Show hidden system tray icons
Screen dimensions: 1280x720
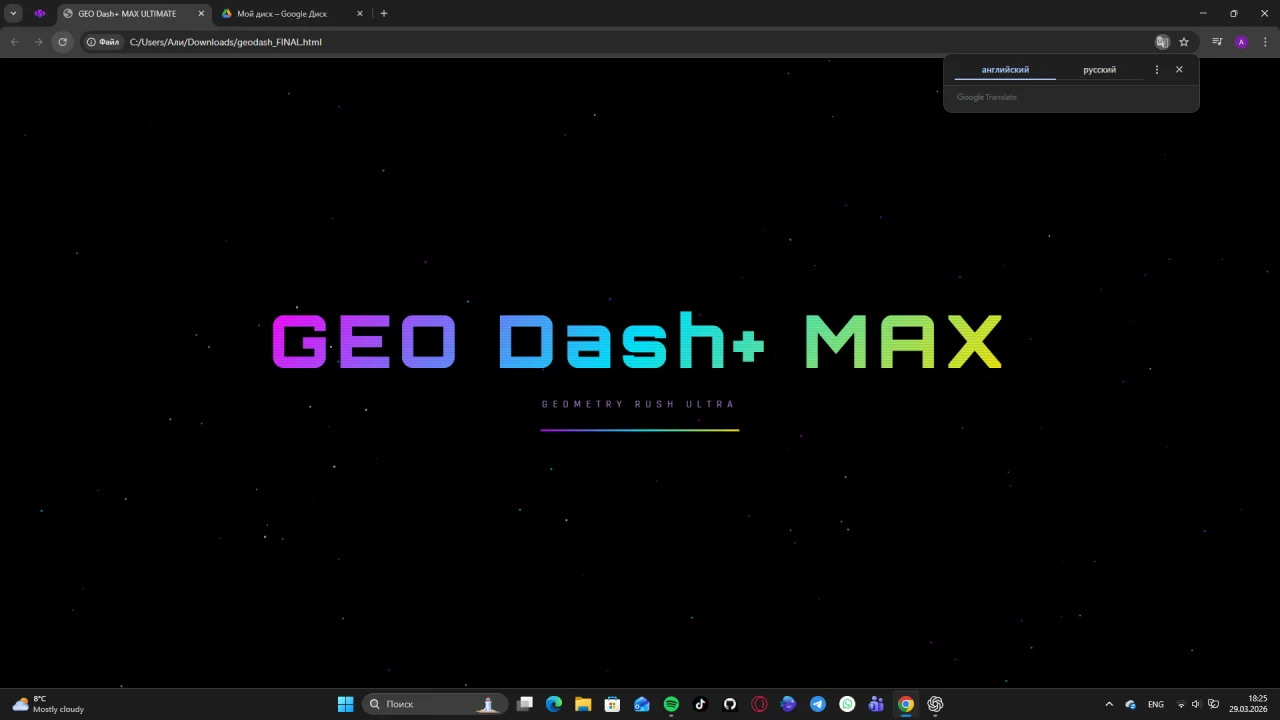point(1109,704)
